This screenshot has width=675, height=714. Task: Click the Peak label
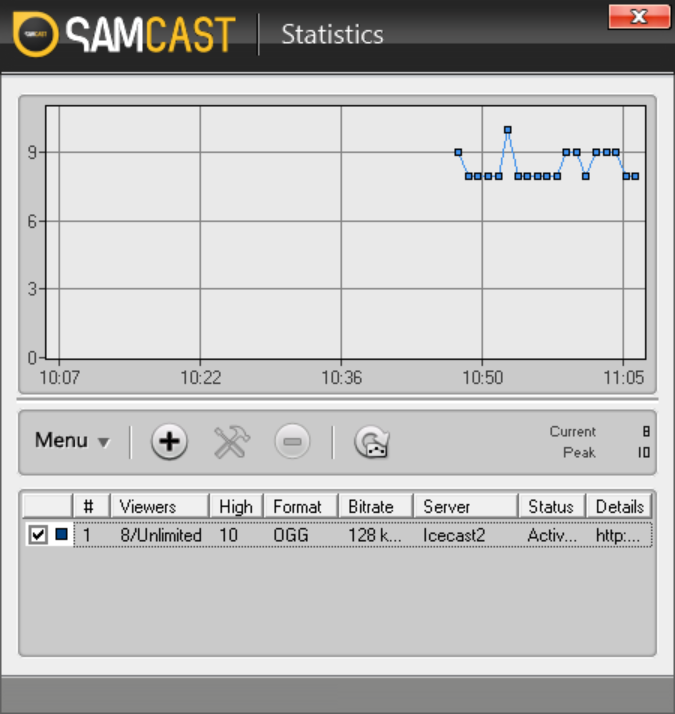point(579,452)
